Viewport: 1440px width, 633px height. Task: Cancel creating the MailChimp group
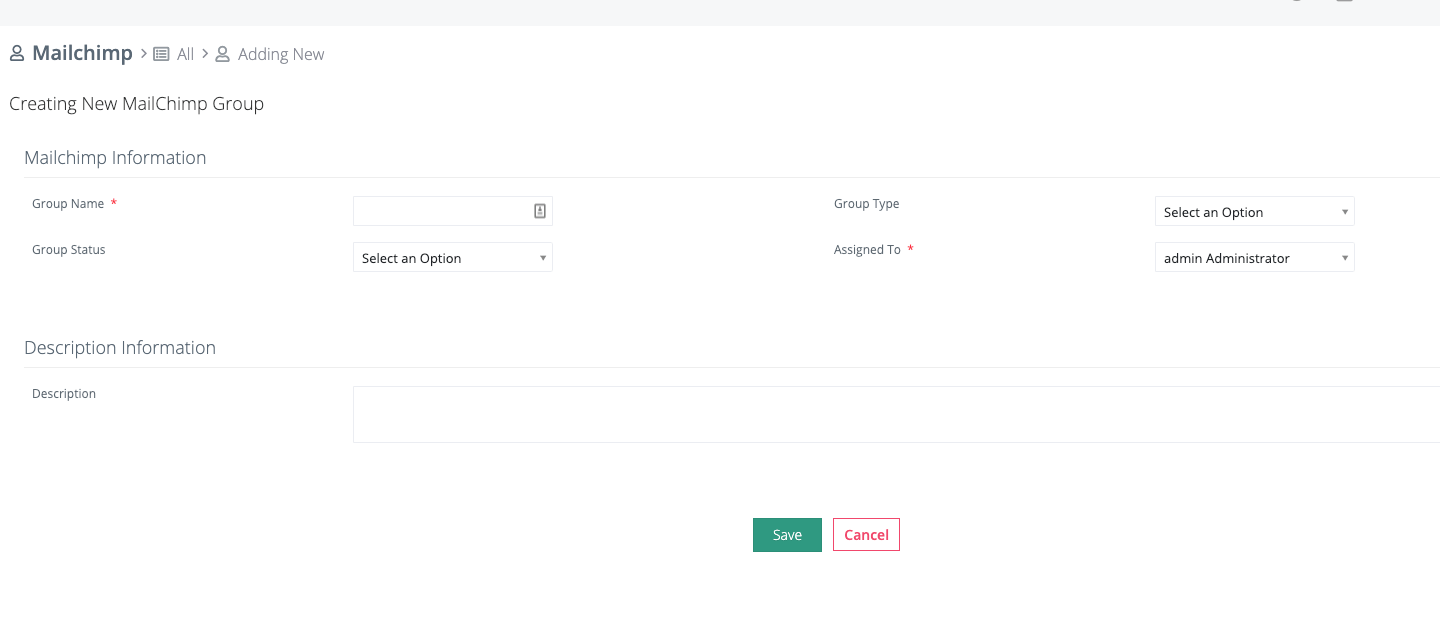tap(866, 534)
